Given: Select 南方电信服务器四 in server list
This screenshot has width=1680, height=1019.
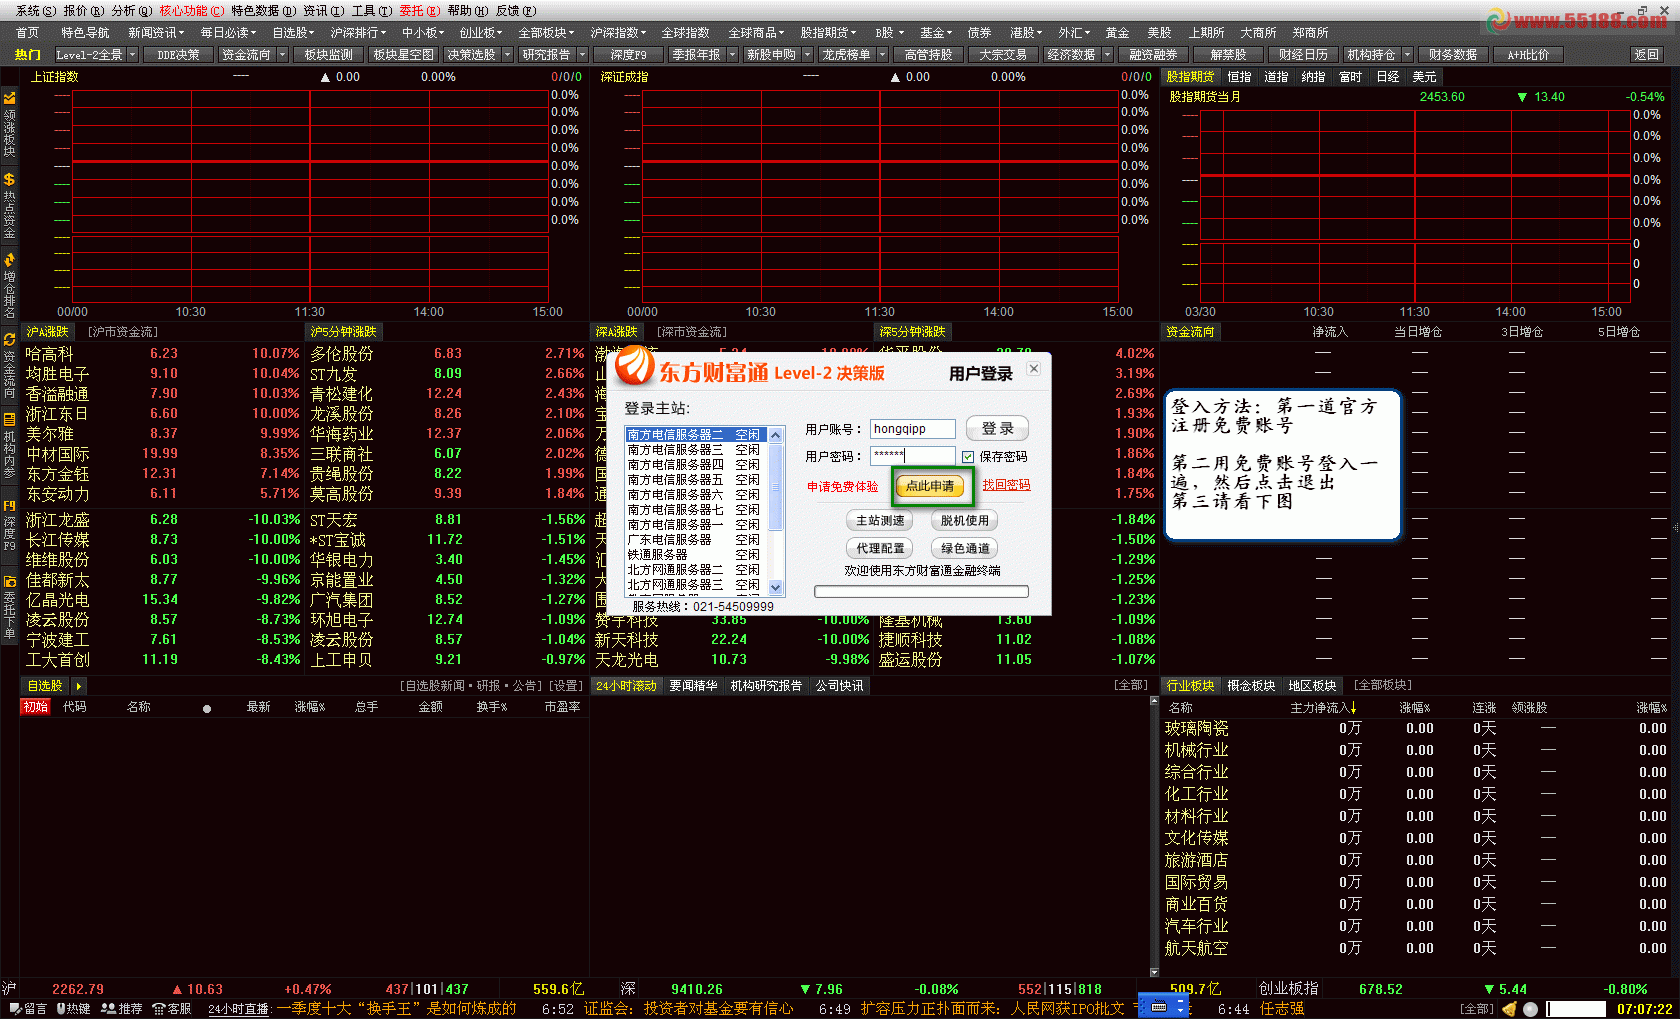Looking at the screenshot, I should coord(694,465).
